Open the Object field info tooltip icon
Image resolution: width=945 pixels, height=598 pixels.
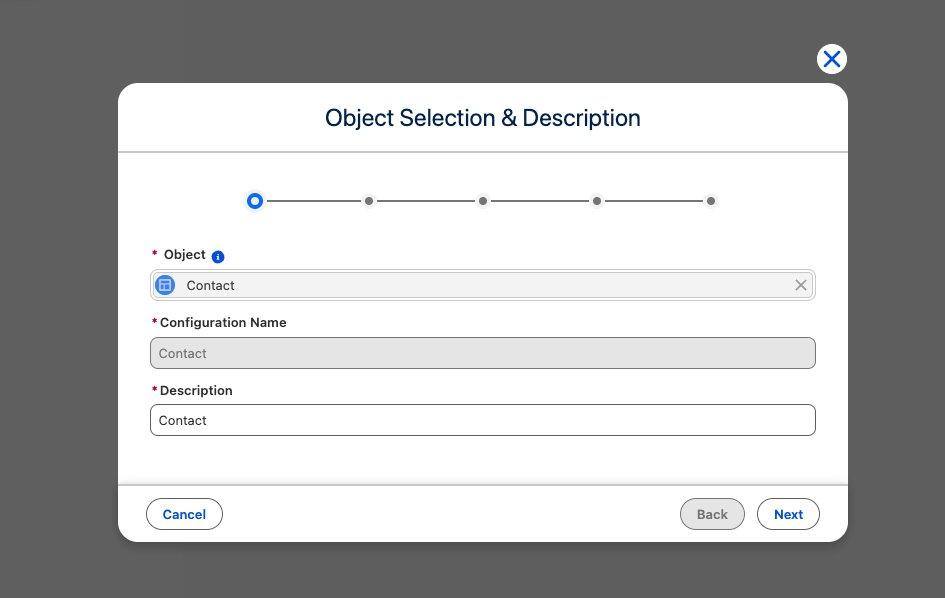(218, 256)
